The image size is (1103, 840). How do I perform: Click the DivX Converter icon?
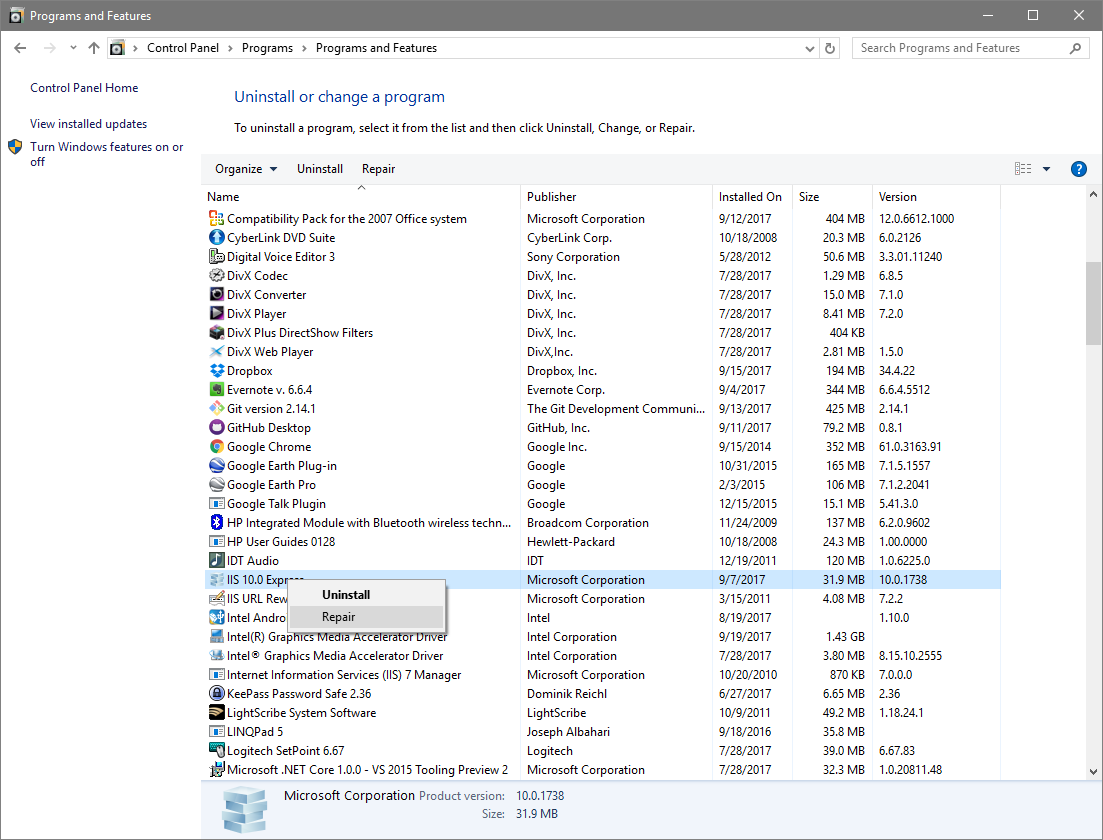click(x=217, y=295)
